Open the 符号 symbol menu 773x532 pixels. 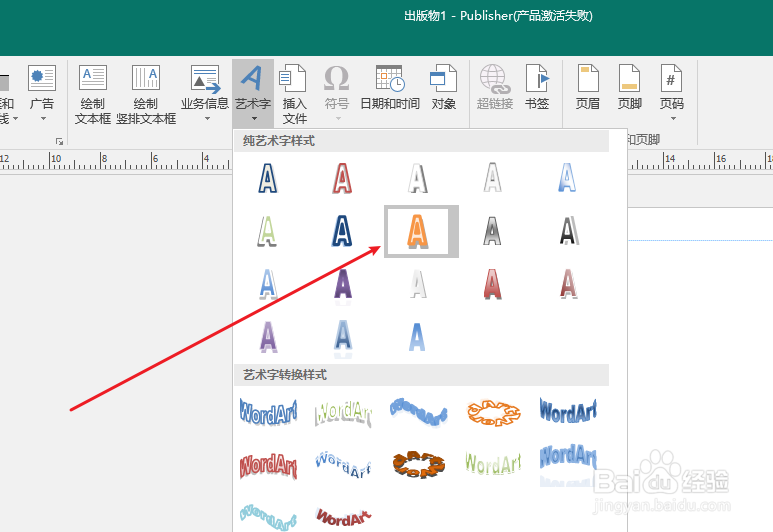(x=337, y=93)
